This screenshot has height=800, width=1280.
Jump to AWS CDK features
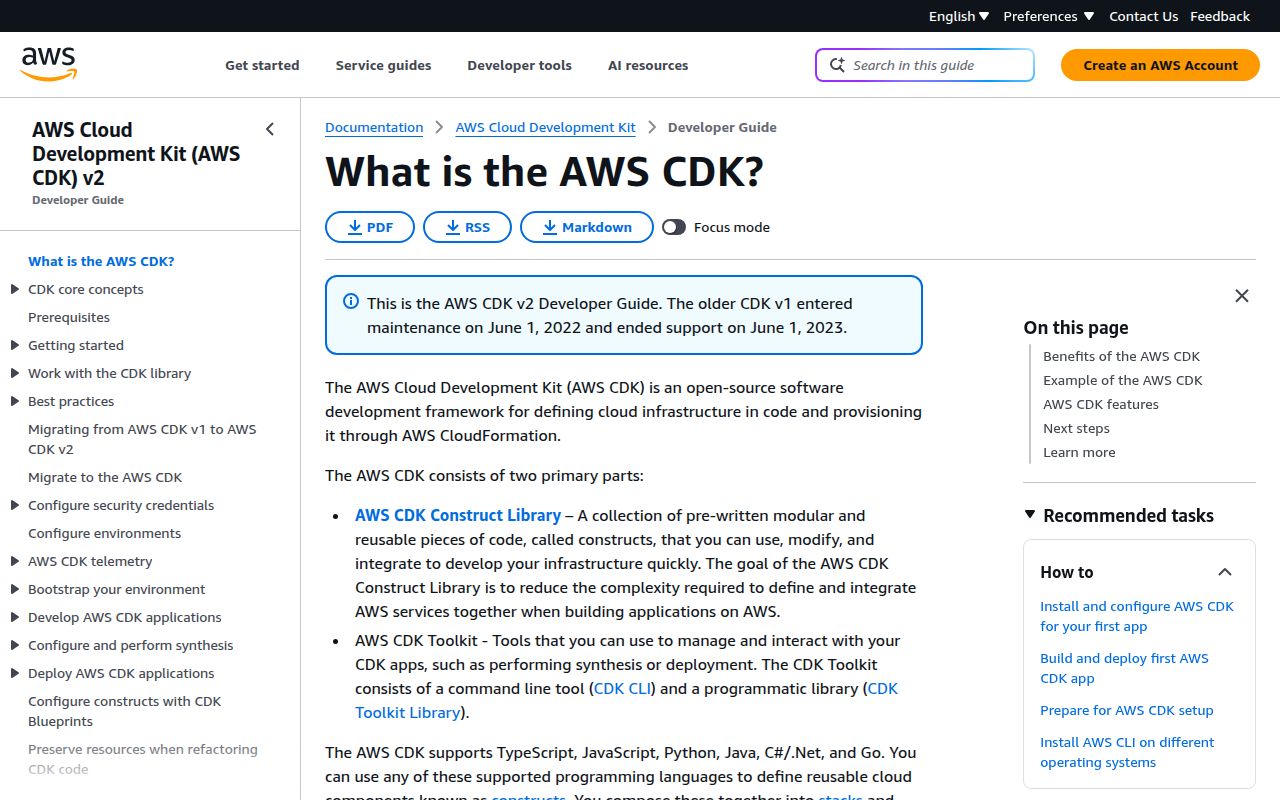click(1100, 404)
